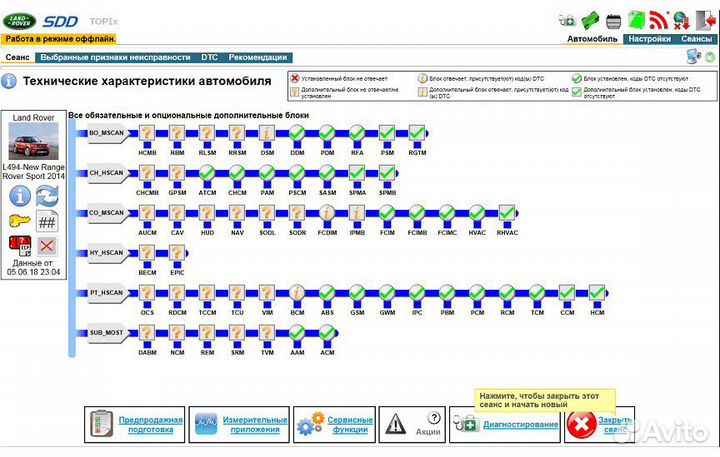Image resolution: width=720 pixels, height=457 pixels.
Task: Open the Рекомендации tab
Action: 258,58
